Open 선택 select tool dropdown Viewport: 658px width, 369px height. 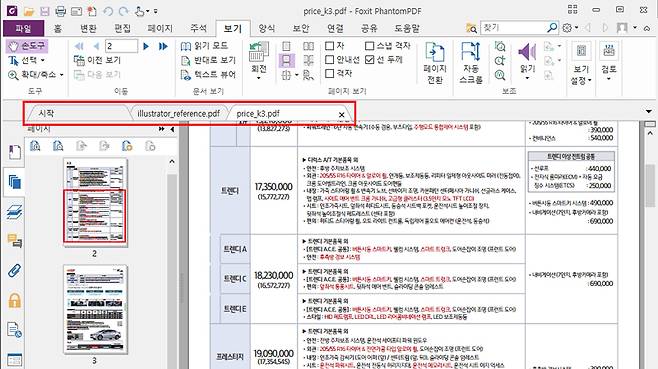(x=43, y=61)
